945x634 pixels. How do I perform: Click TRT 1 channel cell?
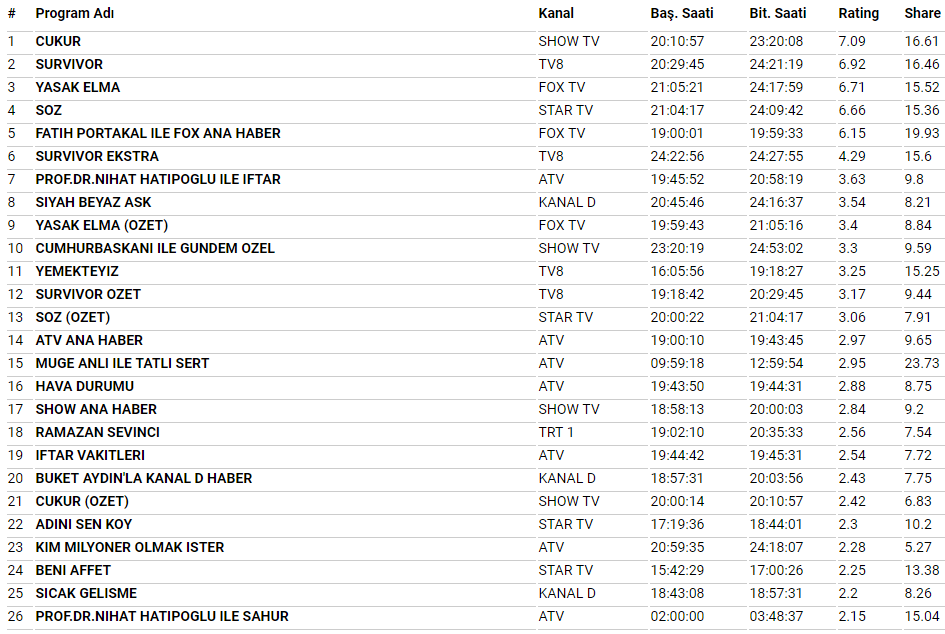pos(556,432)
